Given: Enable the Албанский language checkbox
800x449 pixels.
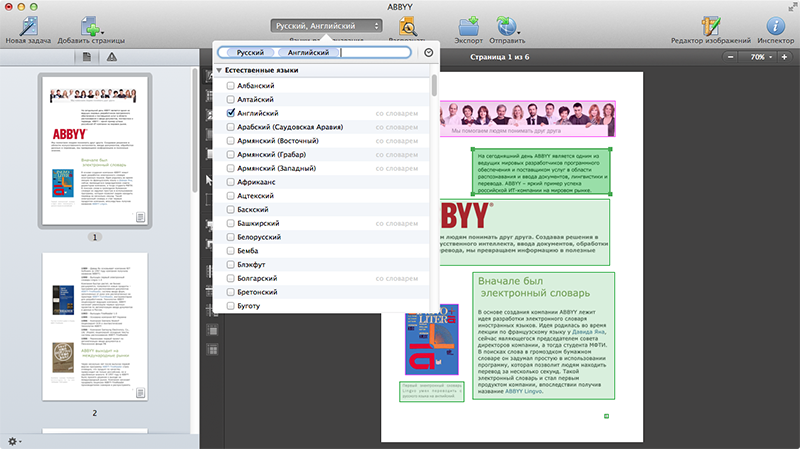Looking at the screenshot, I should pyautogui.click(x=231, y=88).
